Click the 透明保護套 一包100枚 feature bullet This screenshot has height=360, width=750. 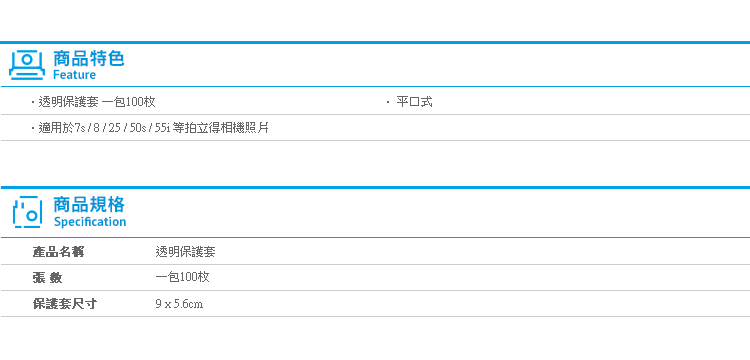point(97,102)
